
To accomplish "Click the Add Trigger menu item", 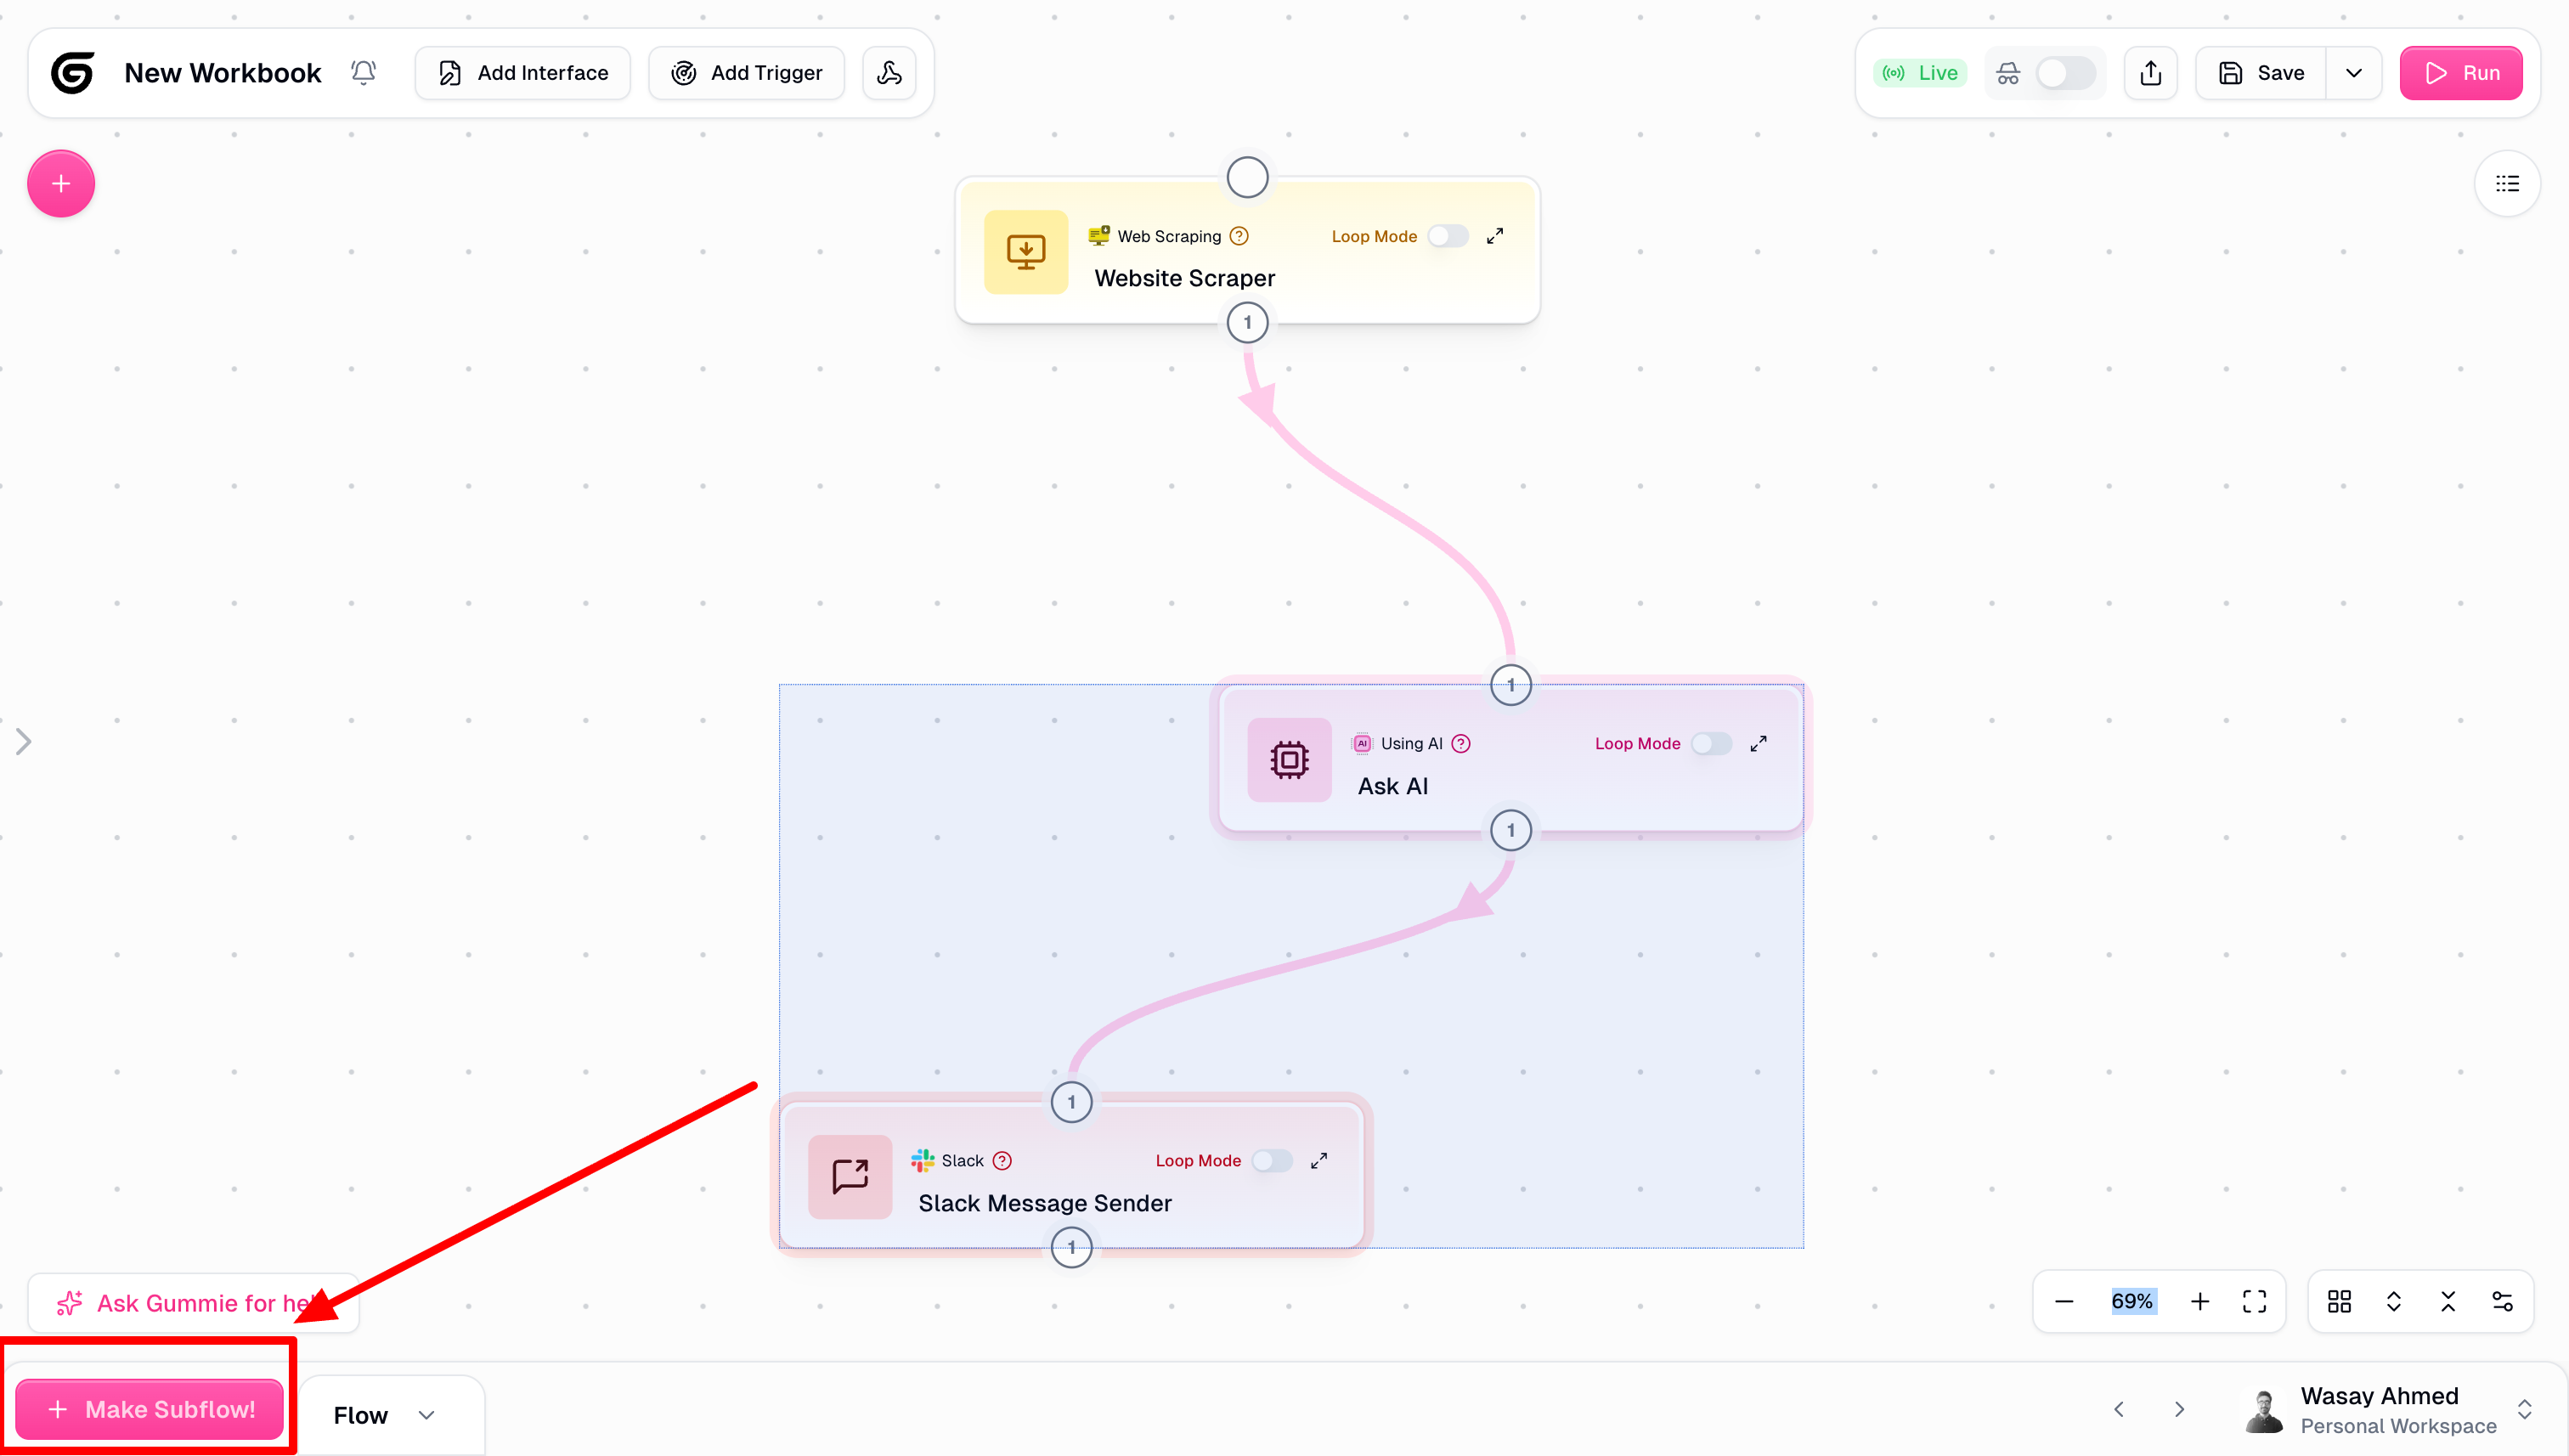I will click(746, 72).
